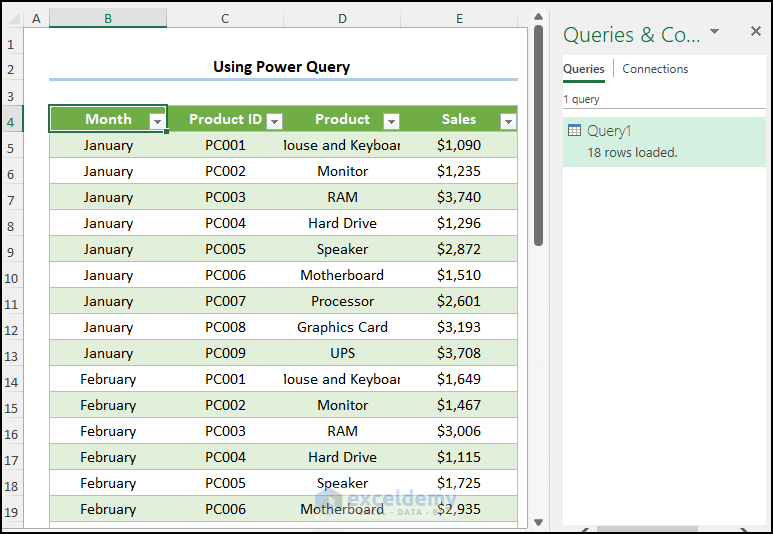This screenshot has height=534, width=773.
Task: Switch to the Queries tab
Action: pyautogui.click(x=584, y=69)
